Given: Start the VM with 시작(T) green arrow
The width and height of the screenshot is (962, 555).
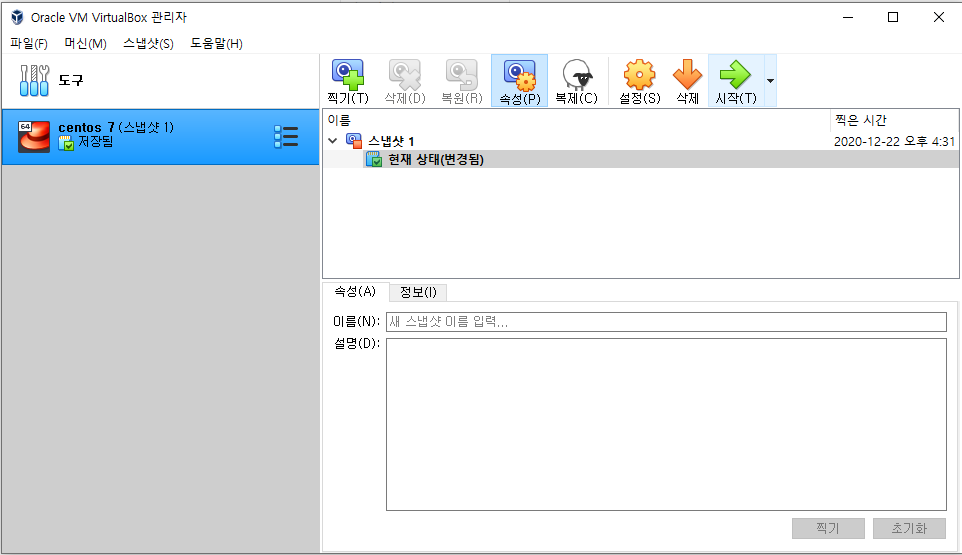Looking at the screenshot, I should 736,74.
